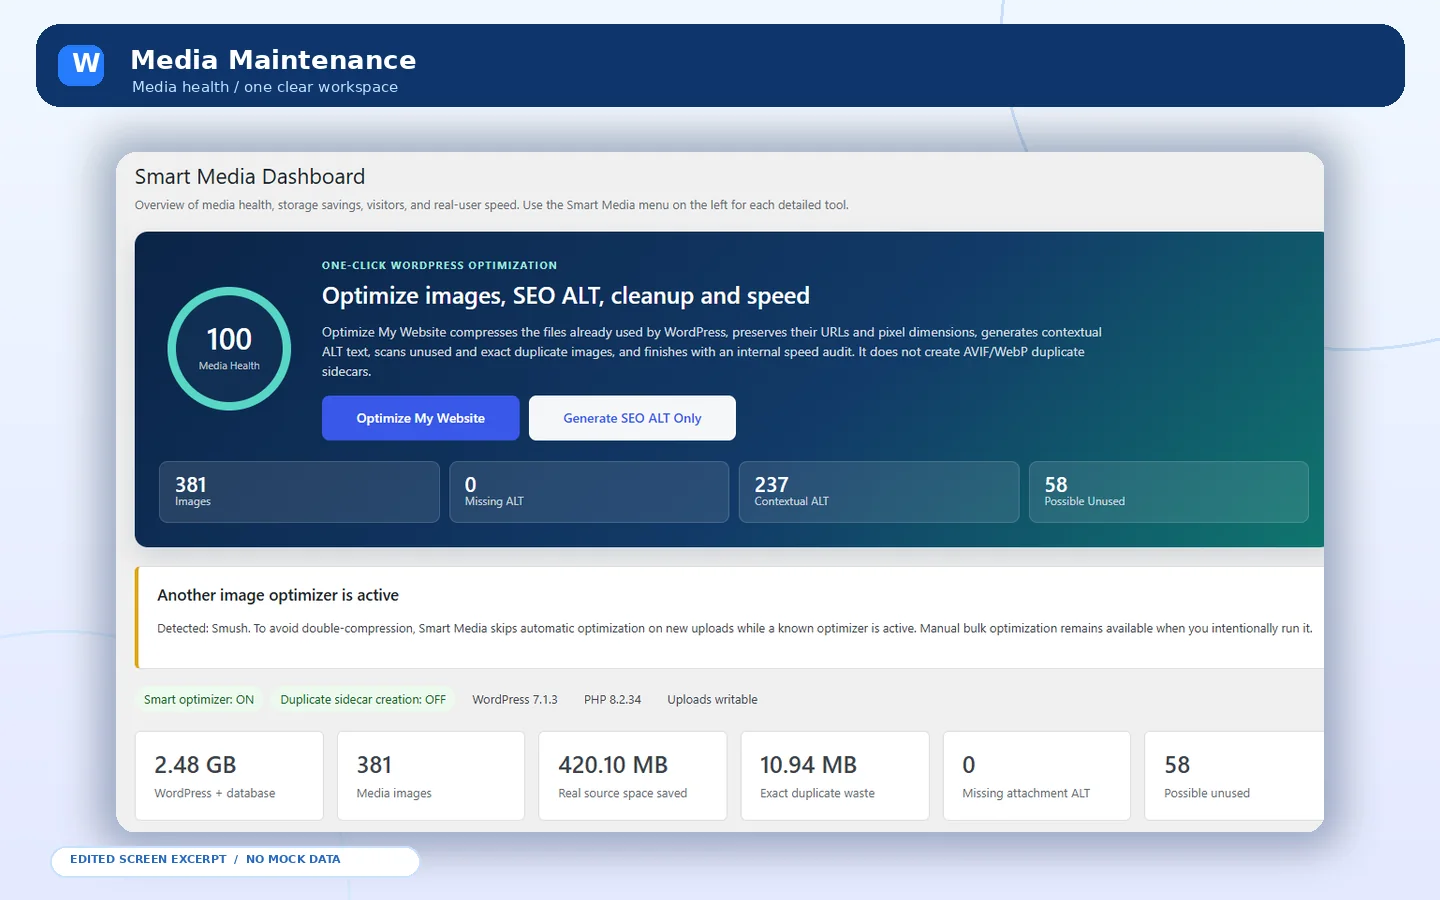Open the 58 Possible Unused stat tile
Image resolution: width=1440 pixels, height=900 pixels.
[x=1168, y=492]
